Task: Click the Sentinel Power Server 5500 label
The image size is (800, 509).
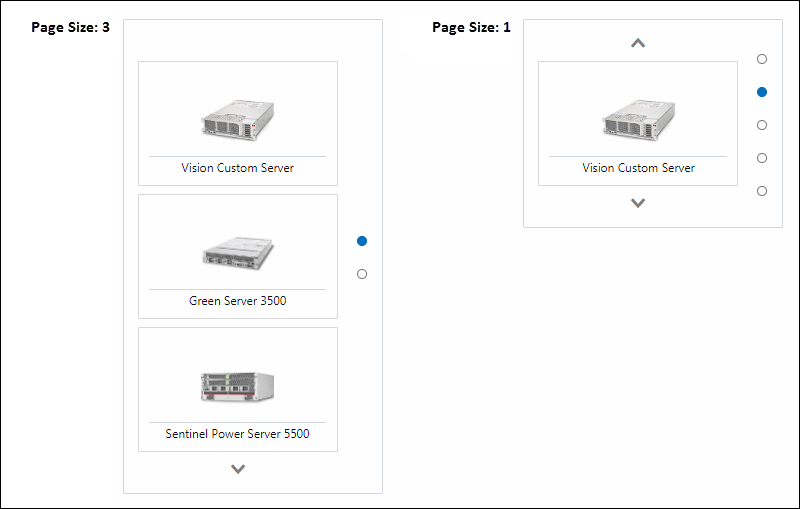Action: coord(238,434)
